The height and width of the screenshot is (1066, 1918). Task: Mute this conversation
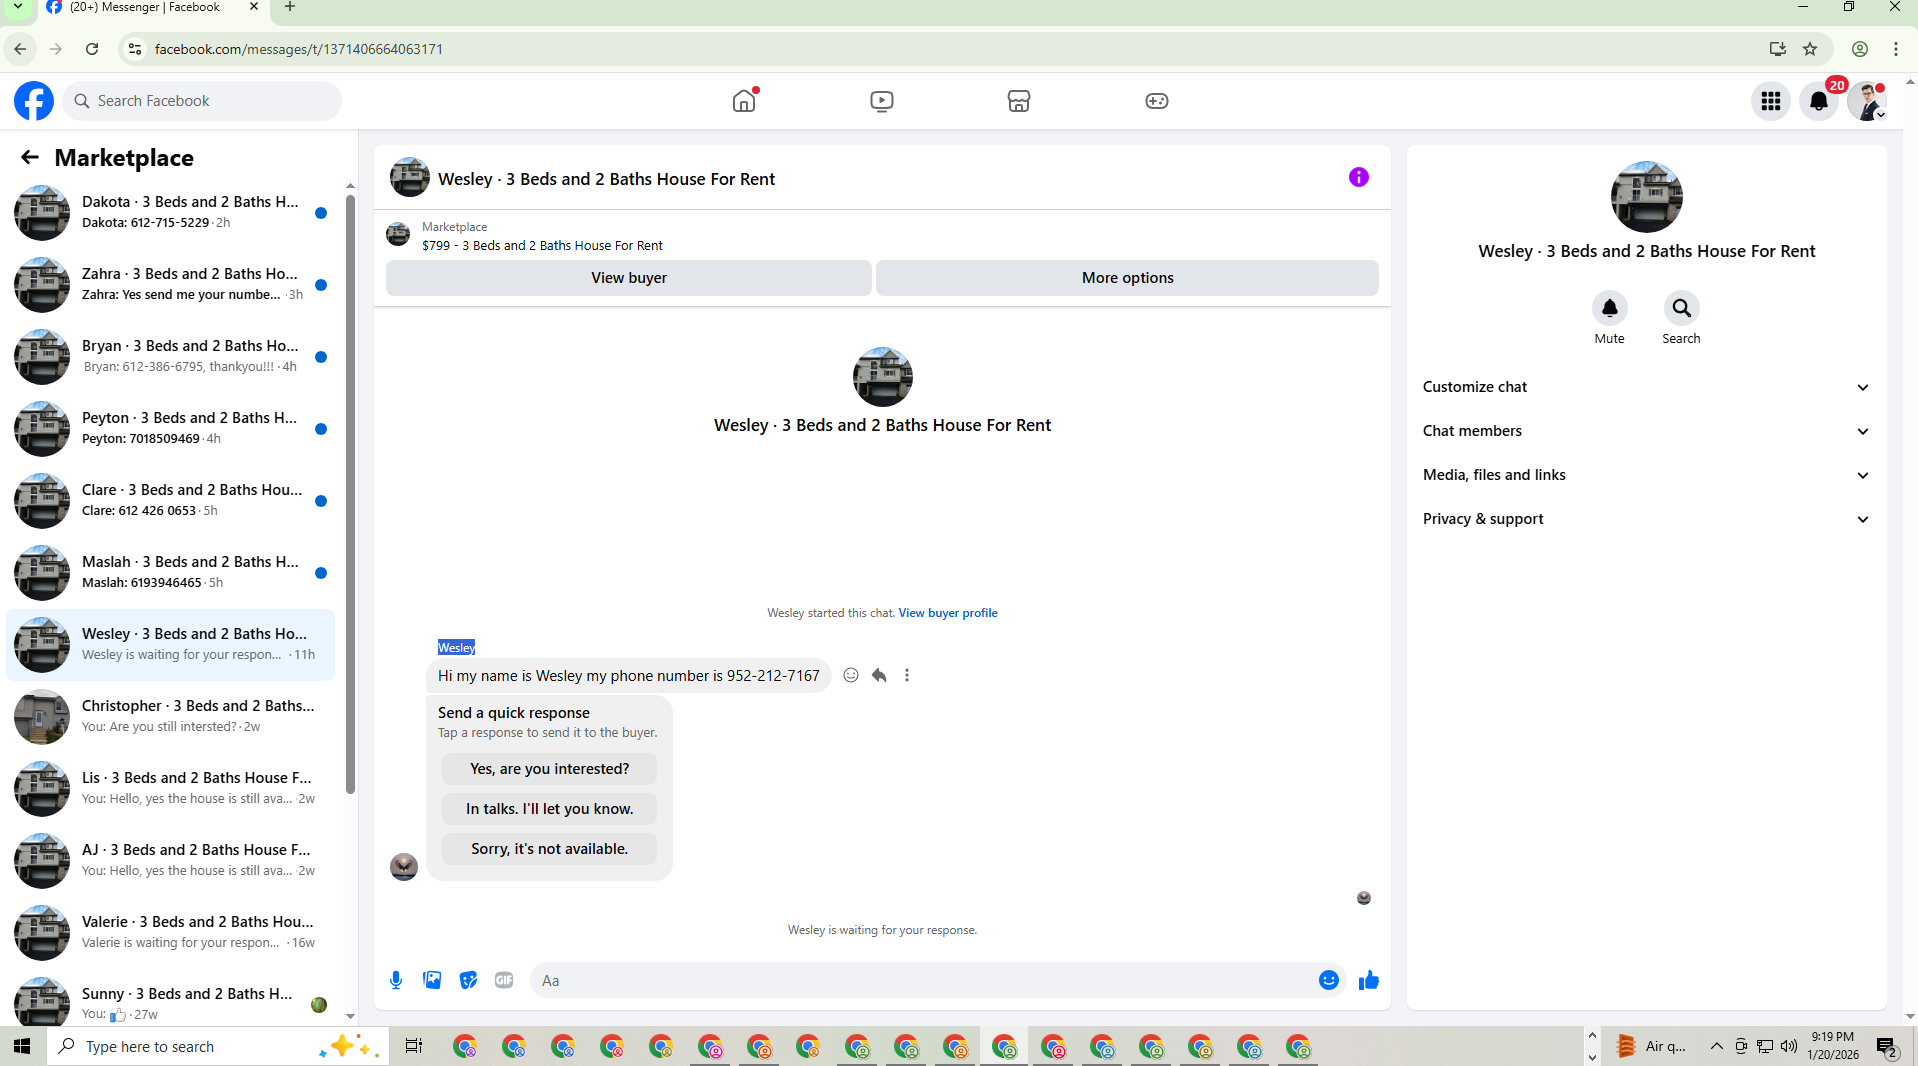[x=1610, y=308]
